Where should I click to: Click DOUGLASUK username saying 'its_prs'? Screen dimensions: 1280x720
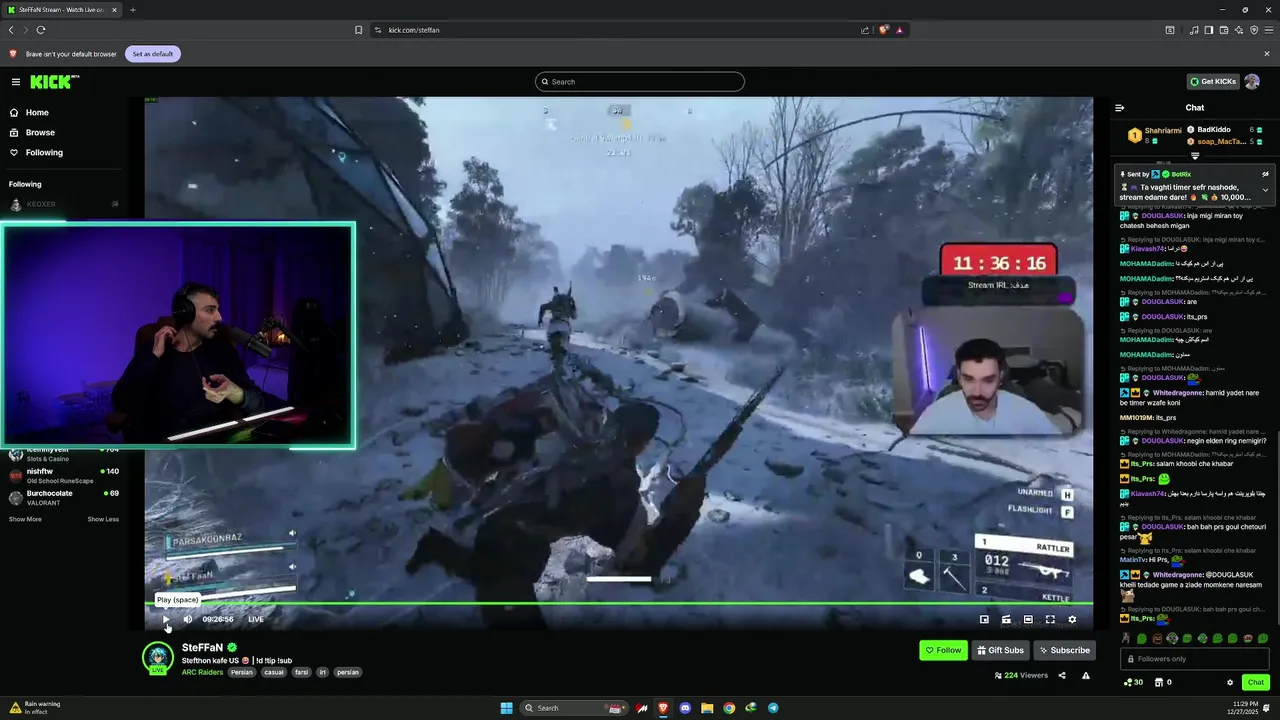[1163, 317]
